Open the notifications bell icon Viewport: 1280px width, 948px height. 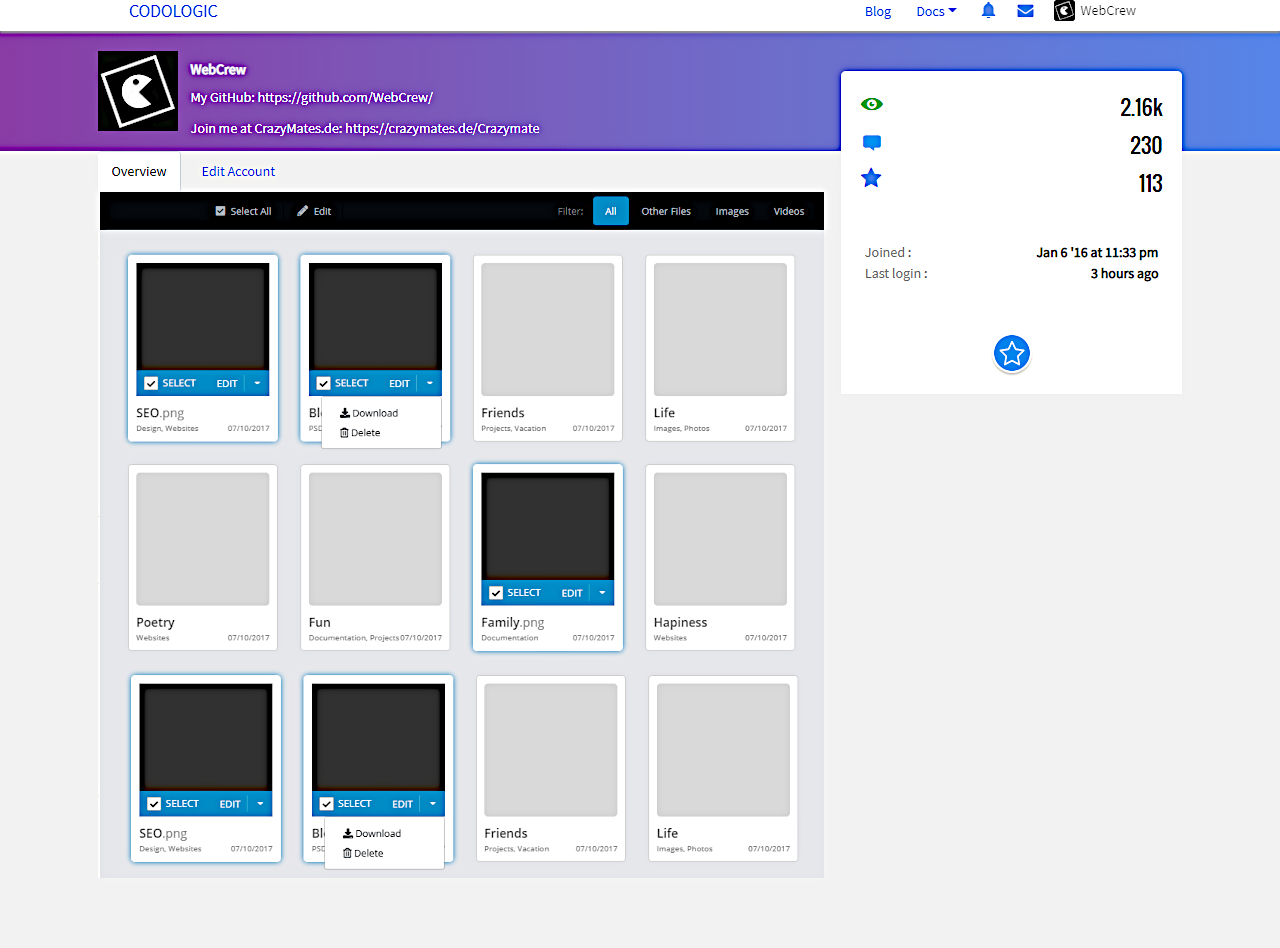point(988,11)
